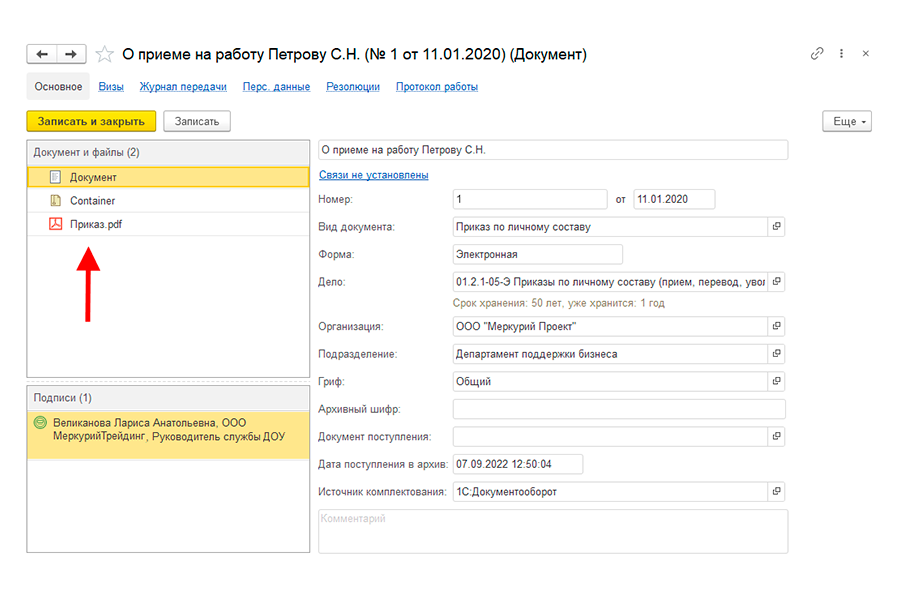Click the document icon beside Документ
This screenshot has height=600, width=900.
pos(55,177)
